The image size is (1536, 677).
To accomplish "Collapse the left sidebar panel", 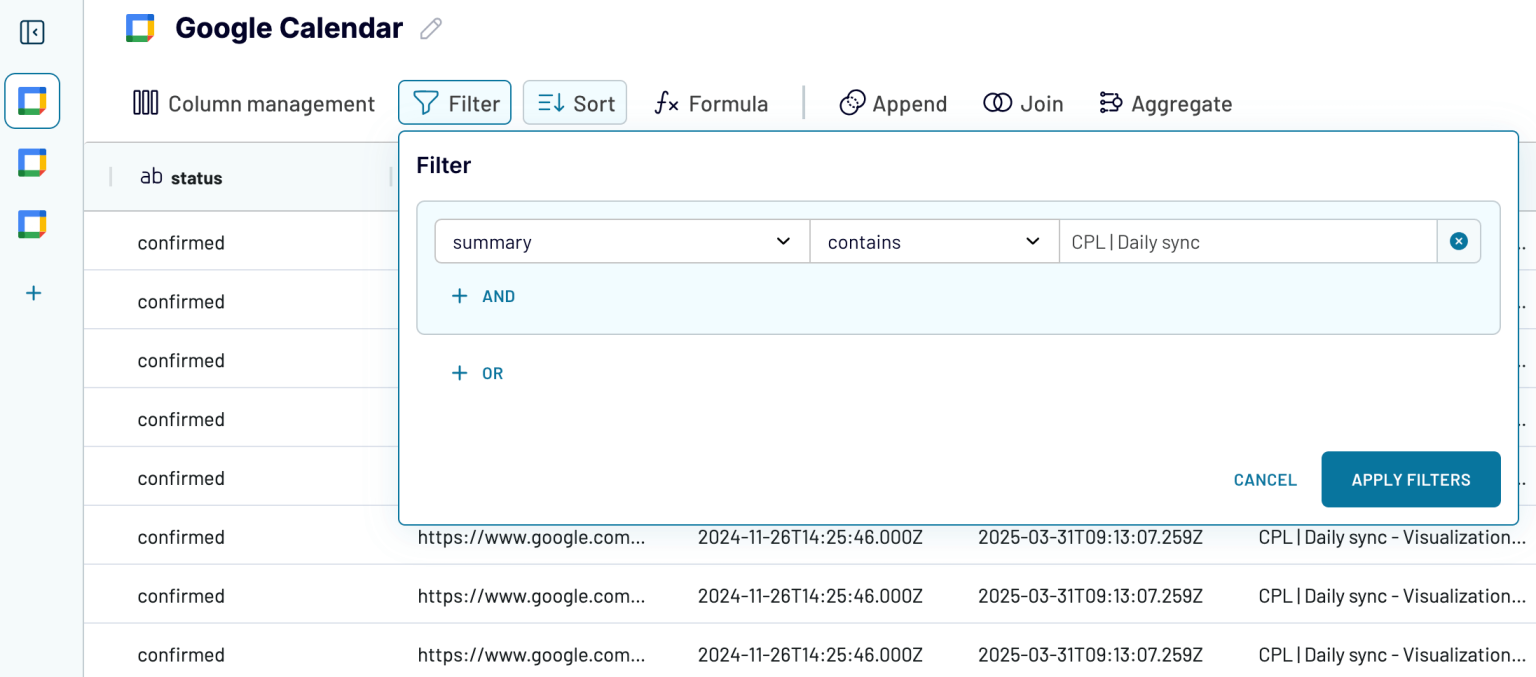I will 33,32.
